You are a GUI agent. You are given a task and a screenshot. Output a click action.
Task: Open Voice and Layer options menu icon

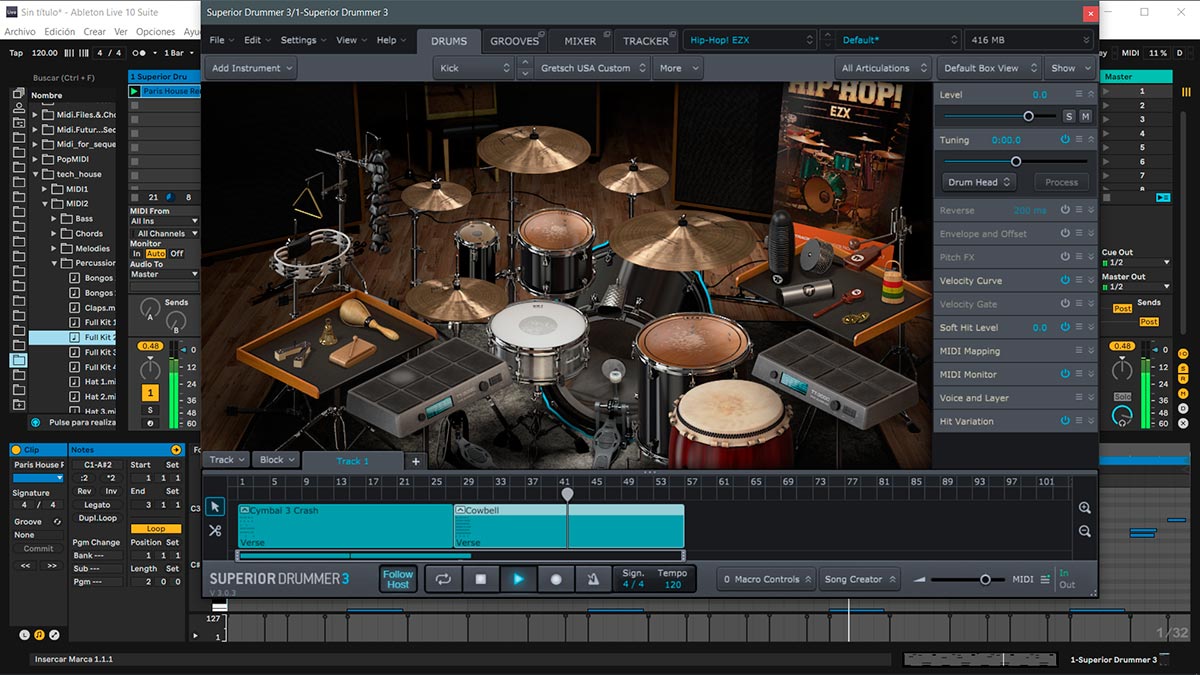point(1079,398)
